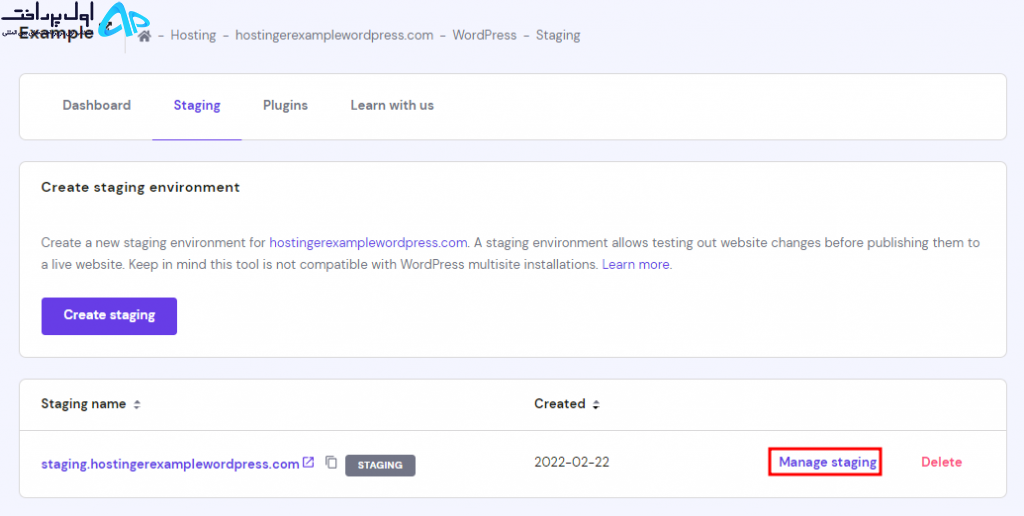Click the Create staging button

click(x=109, y=316)
